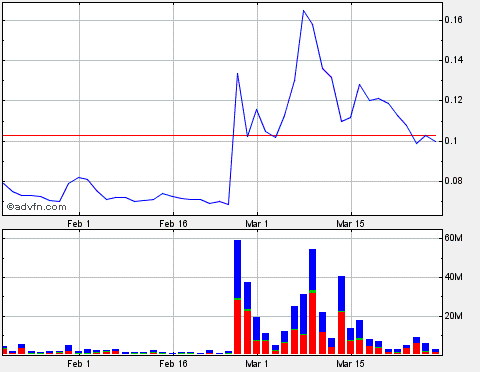Select Mar 15 date under price chart

pyautogui.click(x=350, y=224)
